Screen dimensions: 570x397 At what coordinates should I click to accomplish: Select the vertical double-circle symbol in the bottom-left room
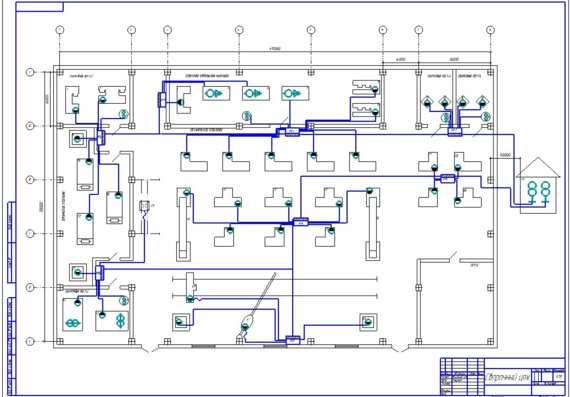[x=120, y=321]
